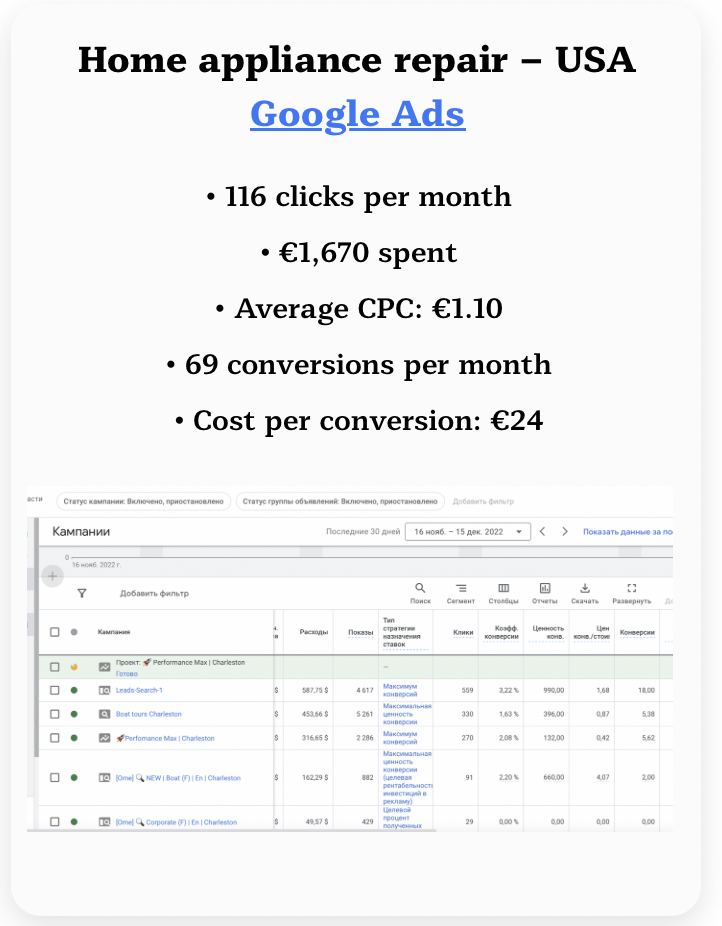Click the Столбцы columns icon
The width and height of the screenshot is (722, 926).
pos(503,589)
